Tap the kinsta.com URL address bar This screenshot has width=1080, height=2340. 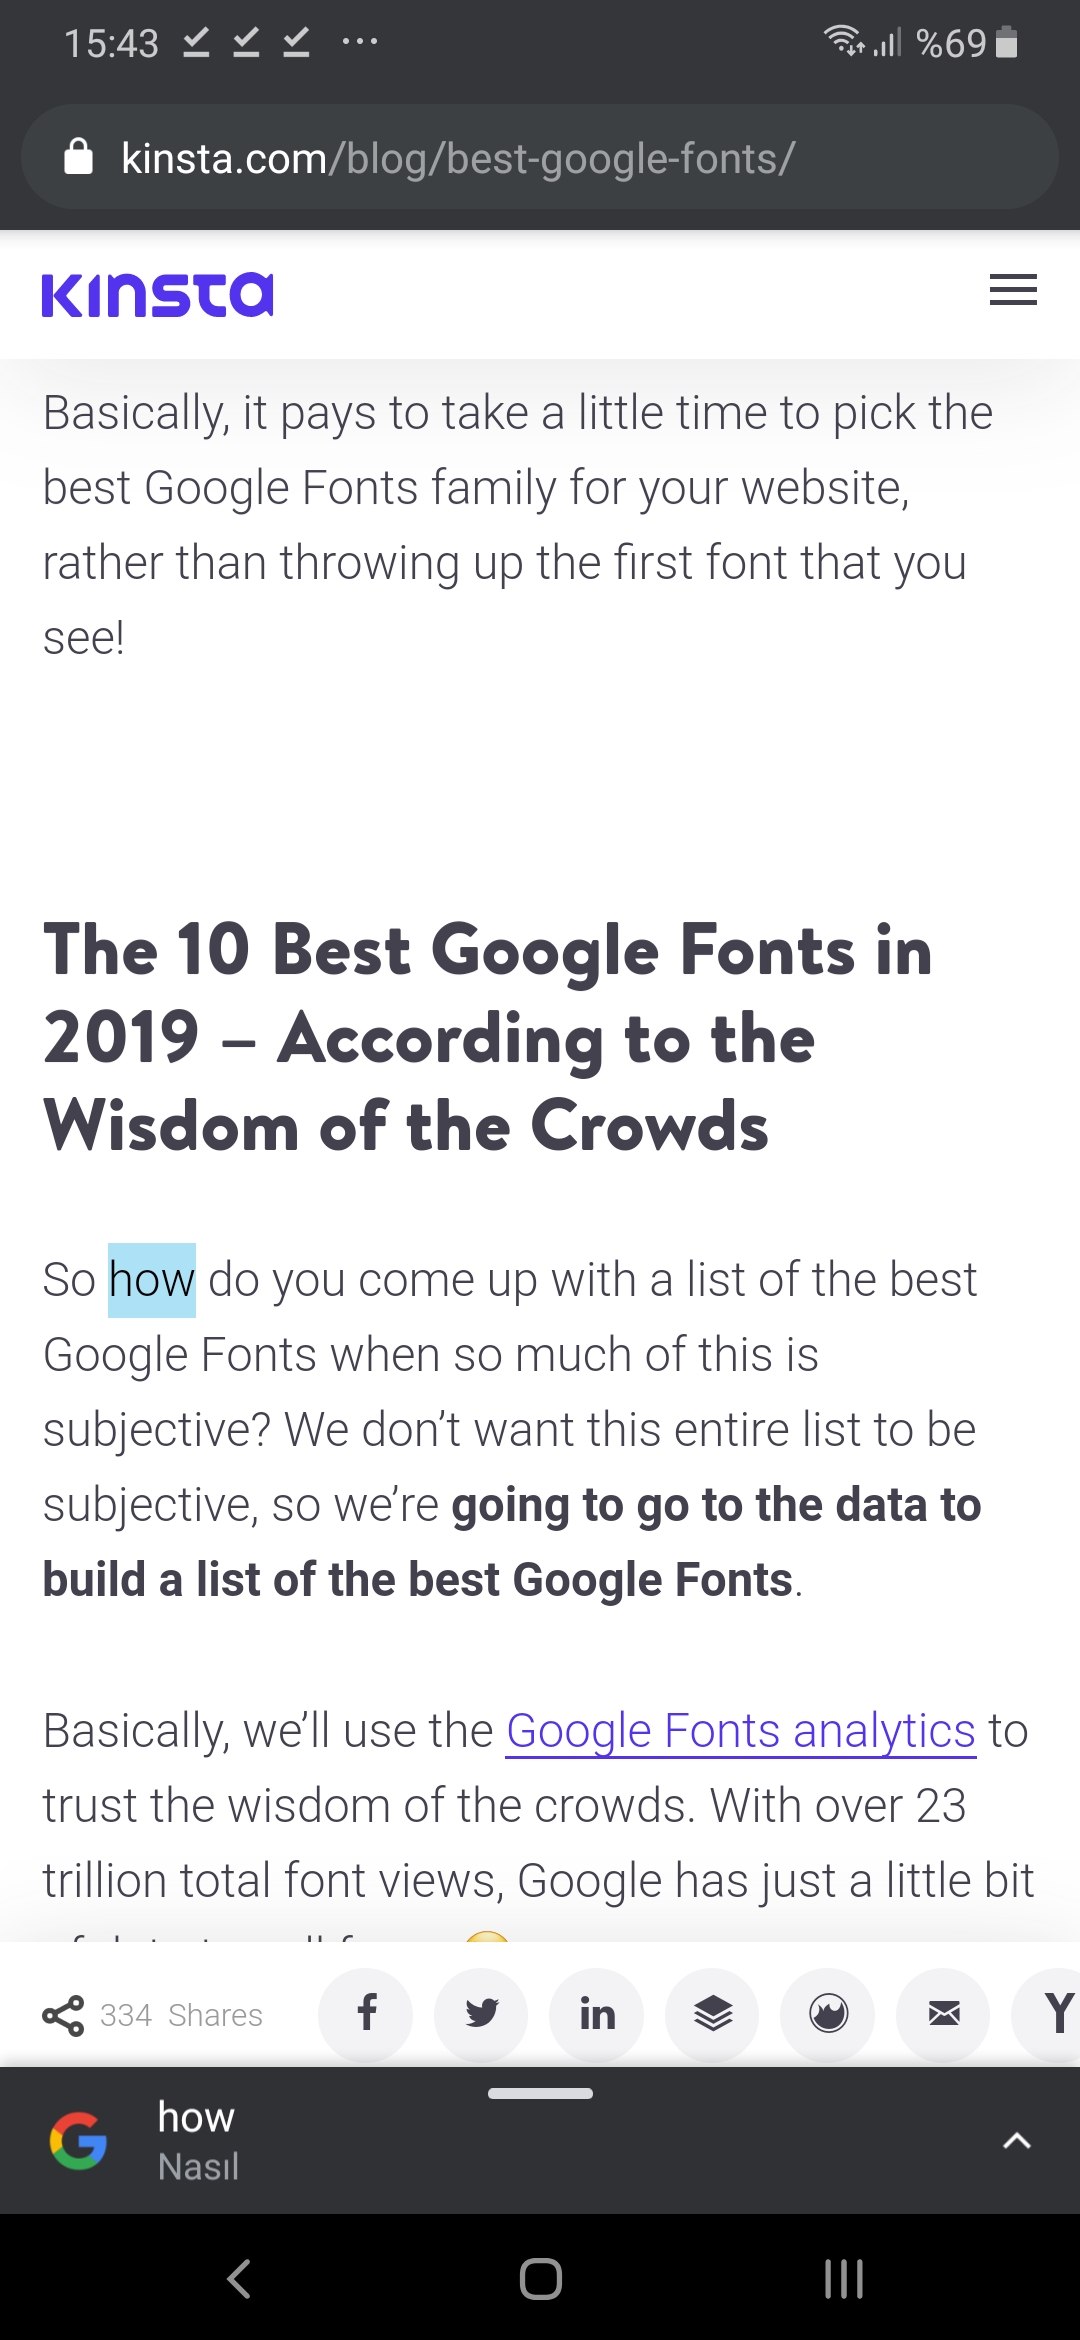(x=540, y=157)
